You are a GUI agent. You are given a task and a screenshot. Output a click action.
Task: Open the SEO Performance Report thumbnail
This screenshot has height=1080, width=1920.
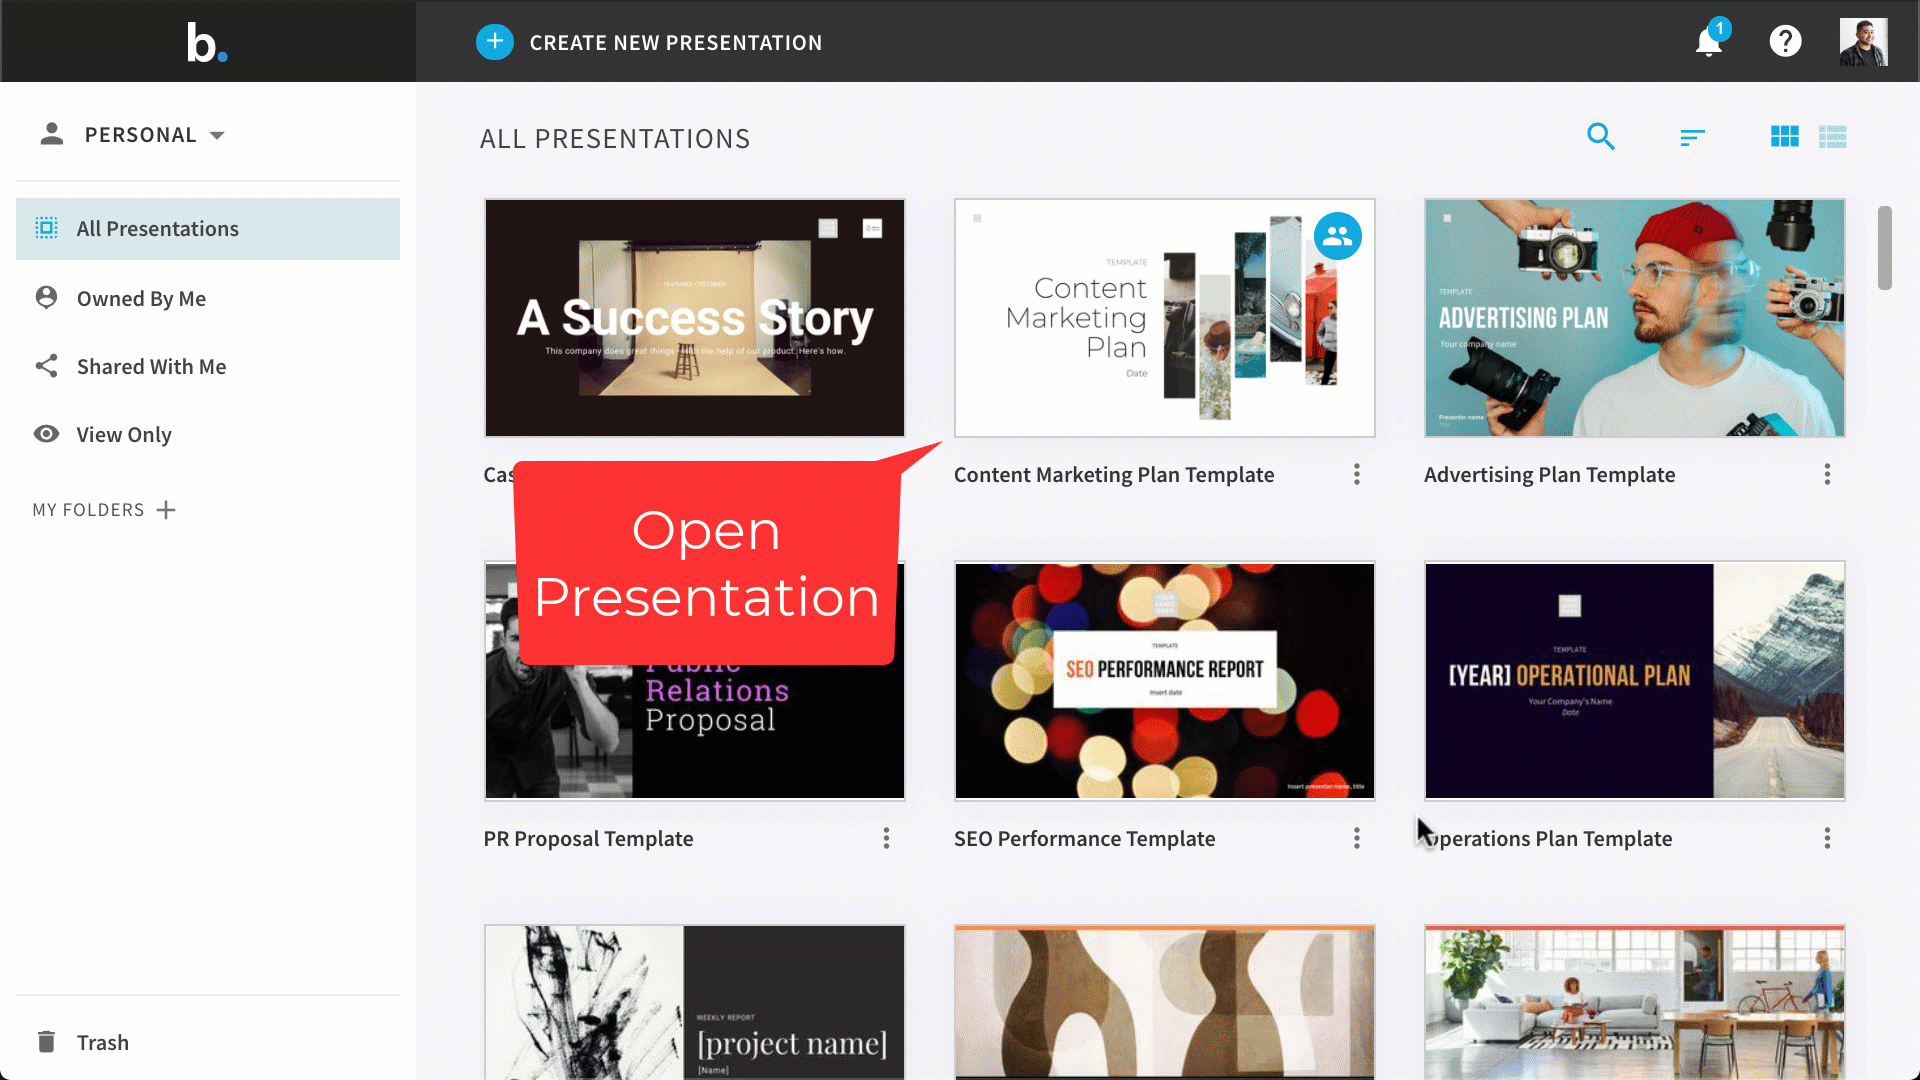click(1165, 681)
